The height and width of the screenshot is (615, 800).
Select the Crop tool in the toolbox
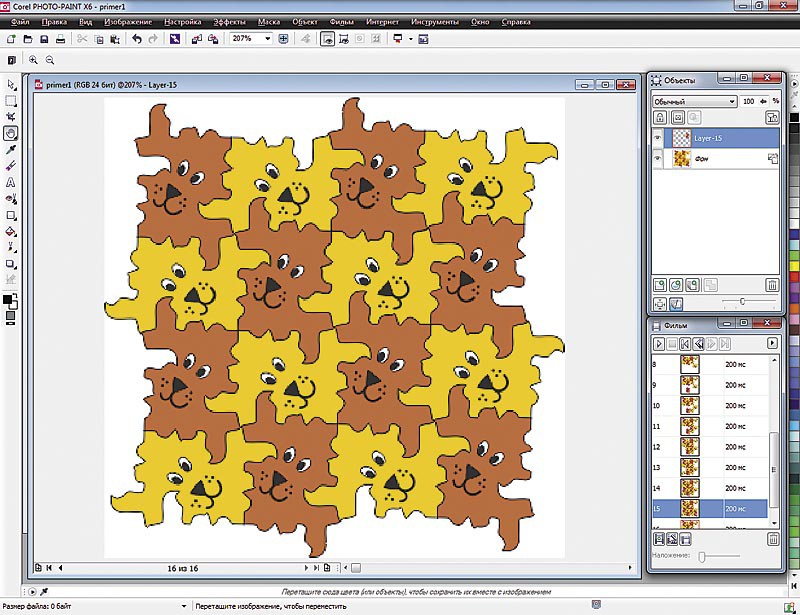pos(11,117)
